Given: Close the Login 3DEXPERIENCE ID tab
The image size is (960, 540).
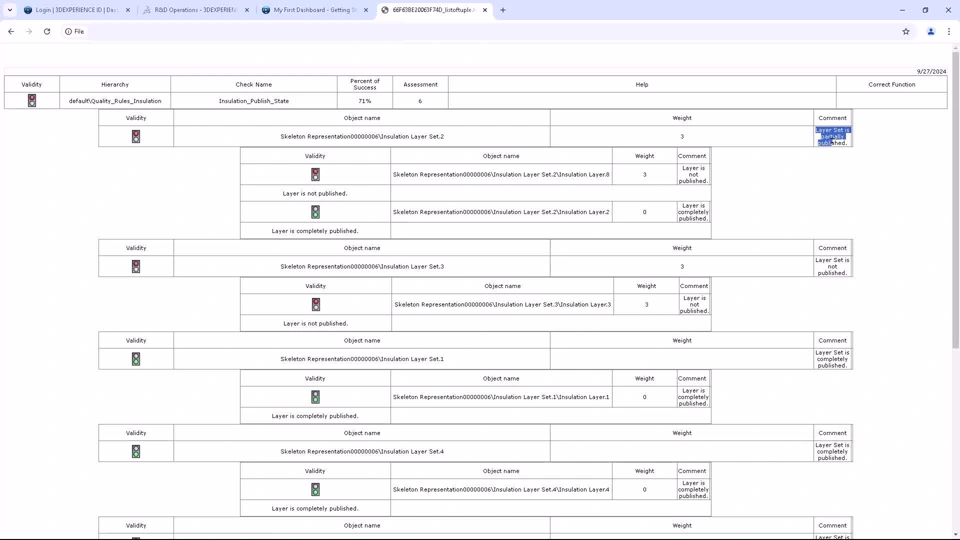Looking at the screenshot, I should 128,10.
